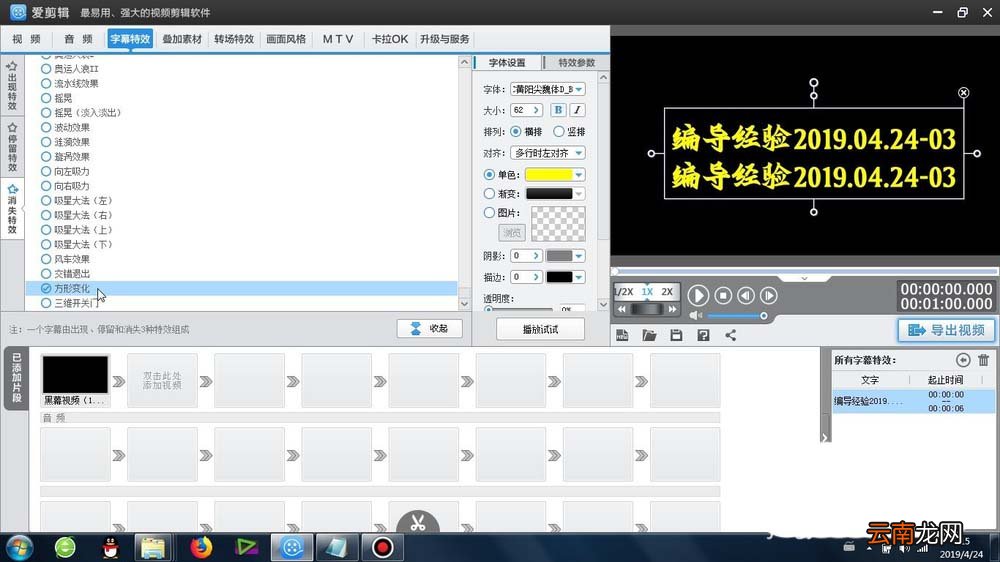Mute the preview volume speaker icon

click(x=695, y=315)
